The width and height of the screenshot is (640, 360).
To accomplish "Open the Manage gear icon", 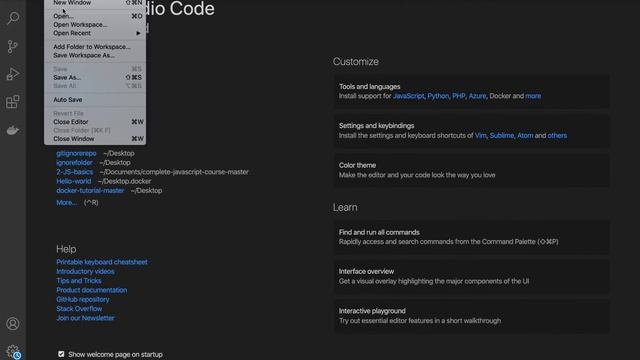I will (x=13, y=351).
